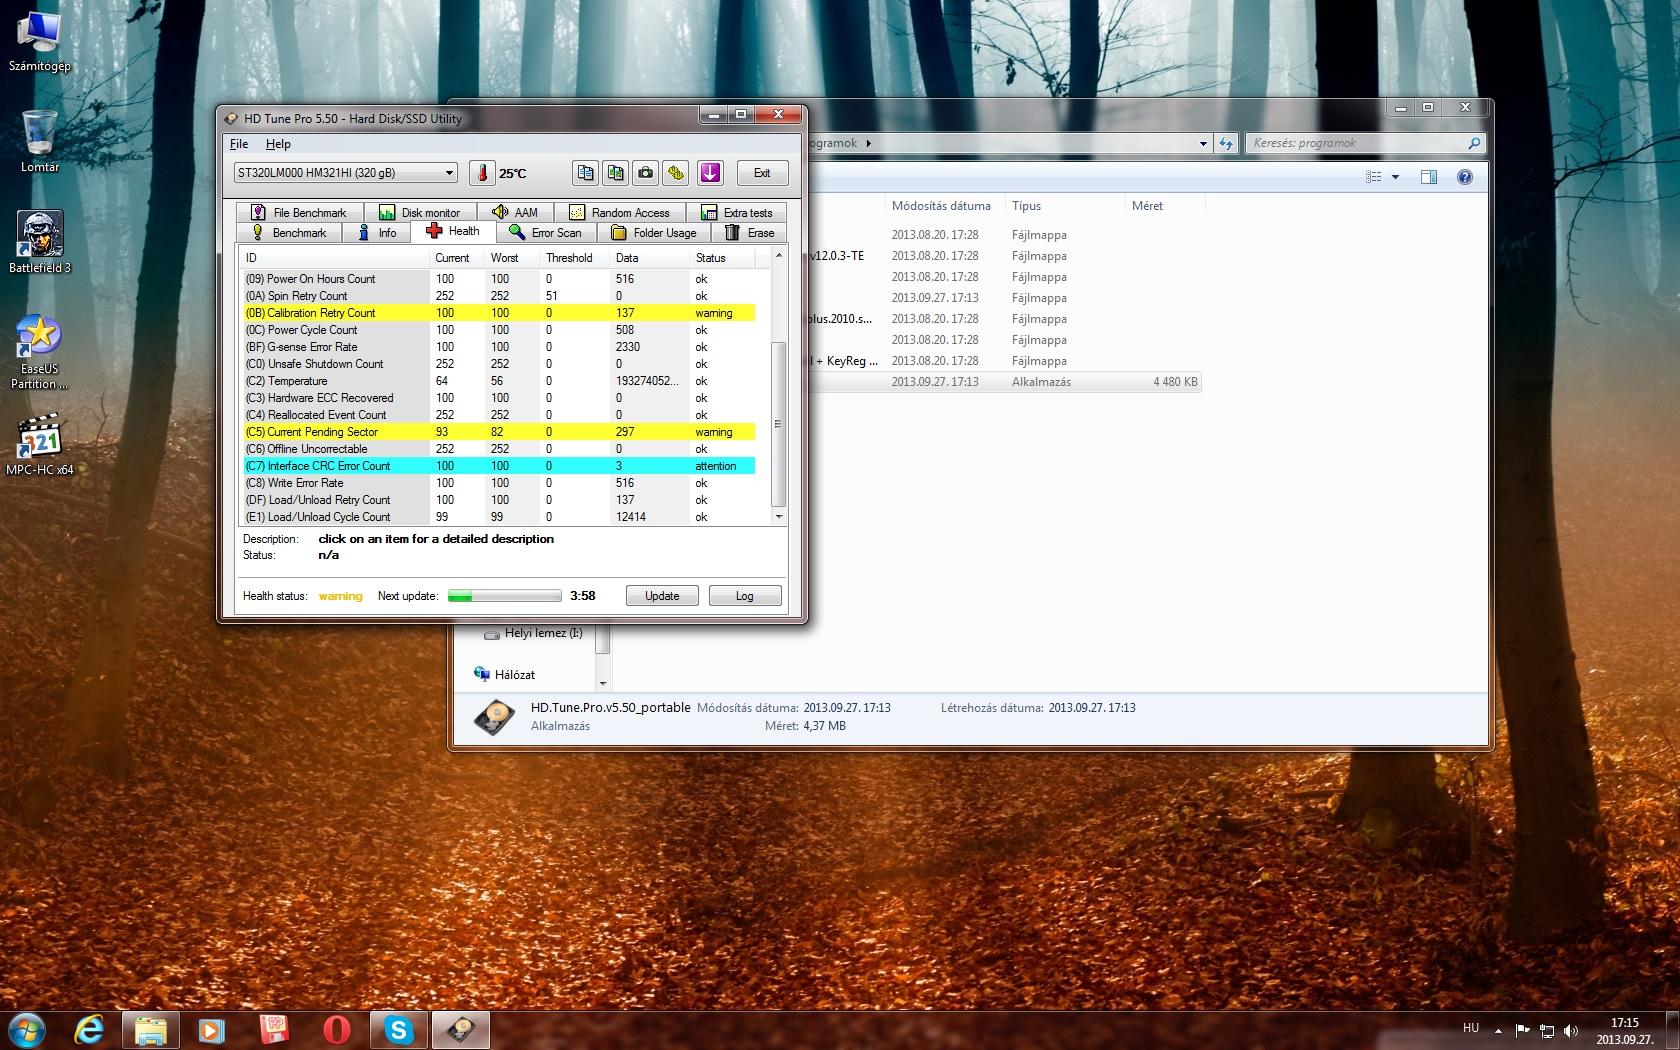This screenshot has height=1050, width=1680.
Task: Switch to the Info tab
Action: pos(377,233)
